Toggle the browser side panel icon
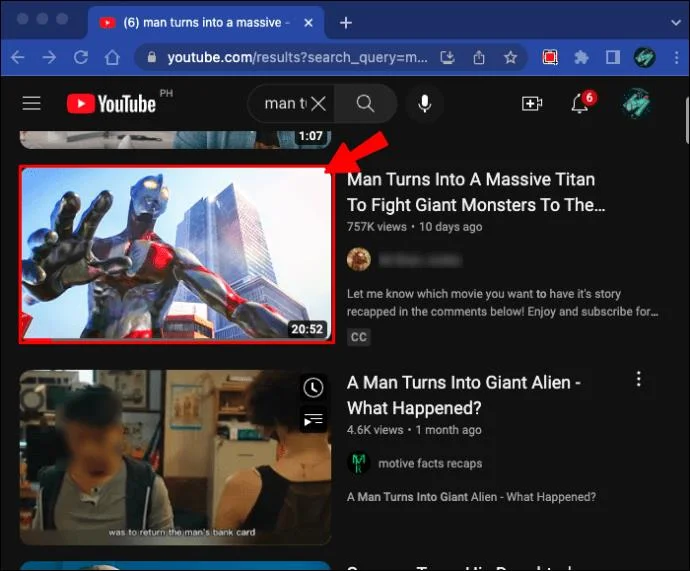 (613, 57)
